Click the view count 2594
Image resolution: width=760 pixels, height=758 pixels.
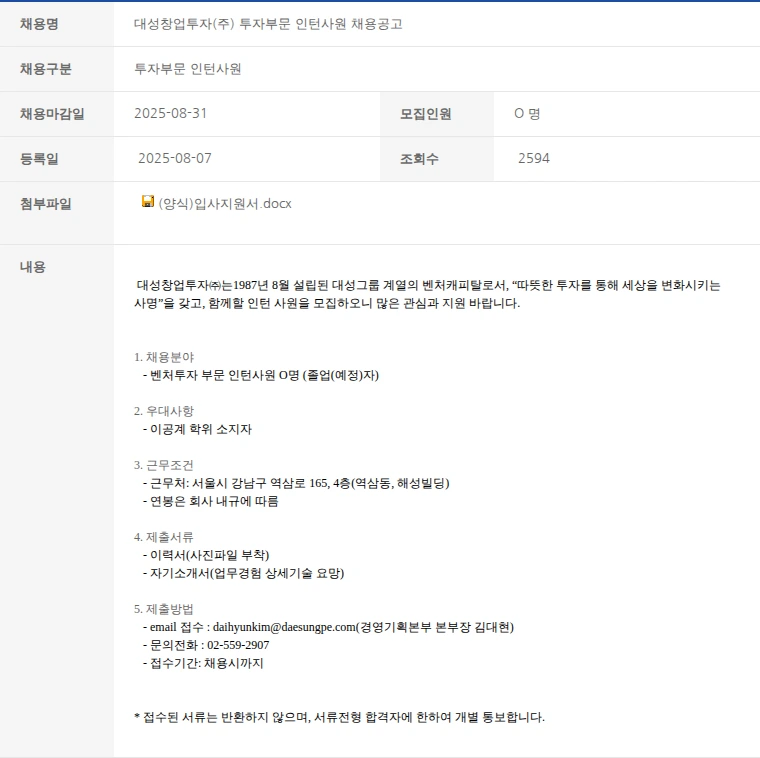click(x=534, y=158)
